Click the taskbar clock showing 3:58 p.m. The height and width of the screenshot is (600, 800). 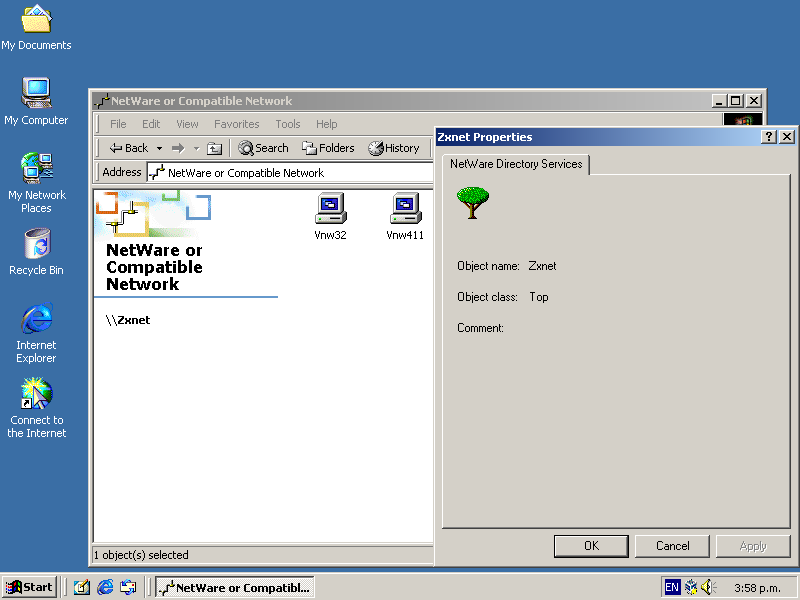click(757, 588)
